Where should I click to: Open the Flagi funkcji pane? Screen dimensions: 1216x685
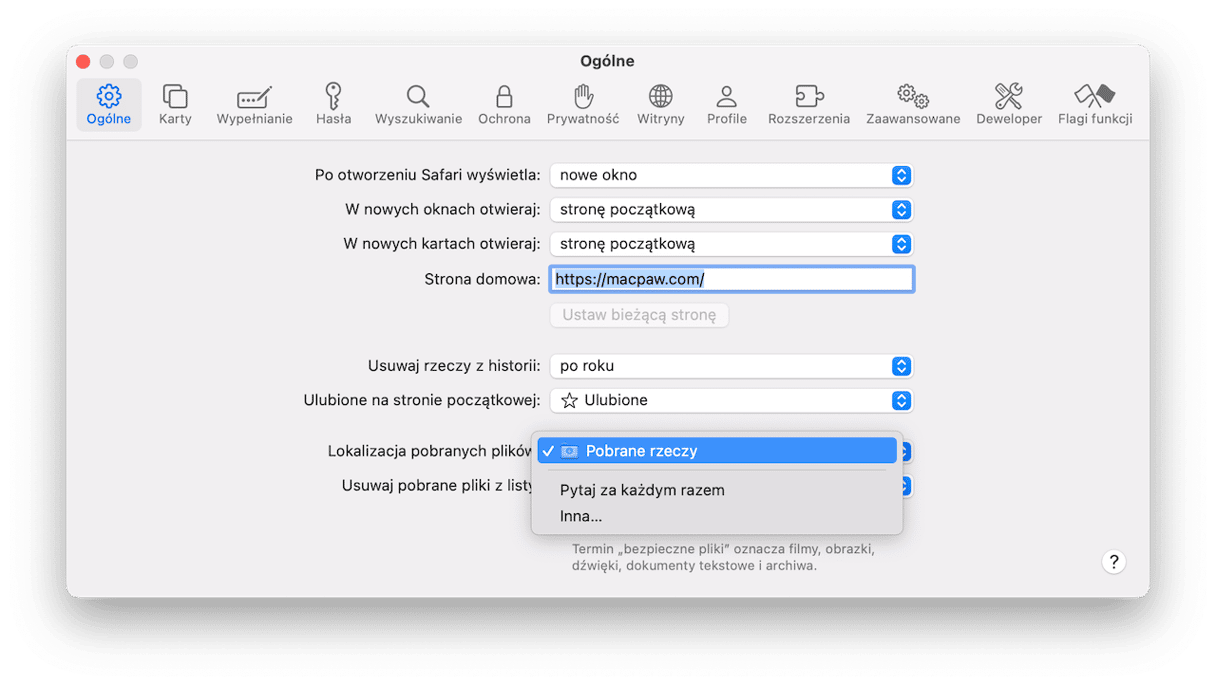1094,105
